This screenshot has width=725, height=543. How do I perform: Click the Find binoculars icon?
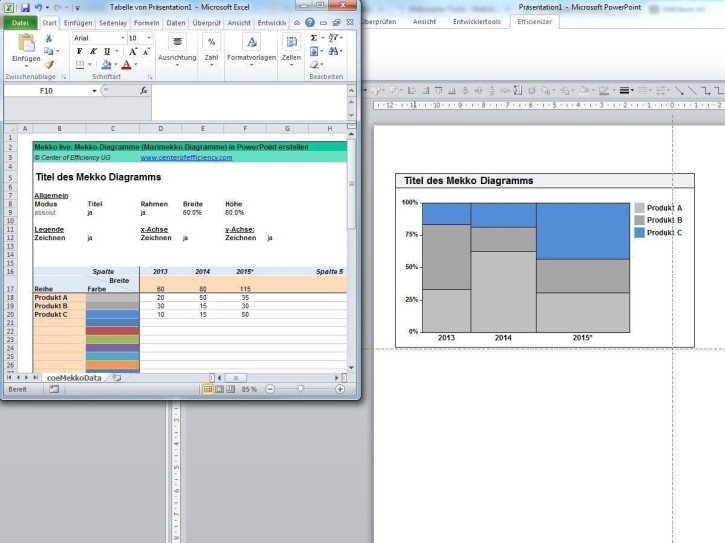point(334,51)
